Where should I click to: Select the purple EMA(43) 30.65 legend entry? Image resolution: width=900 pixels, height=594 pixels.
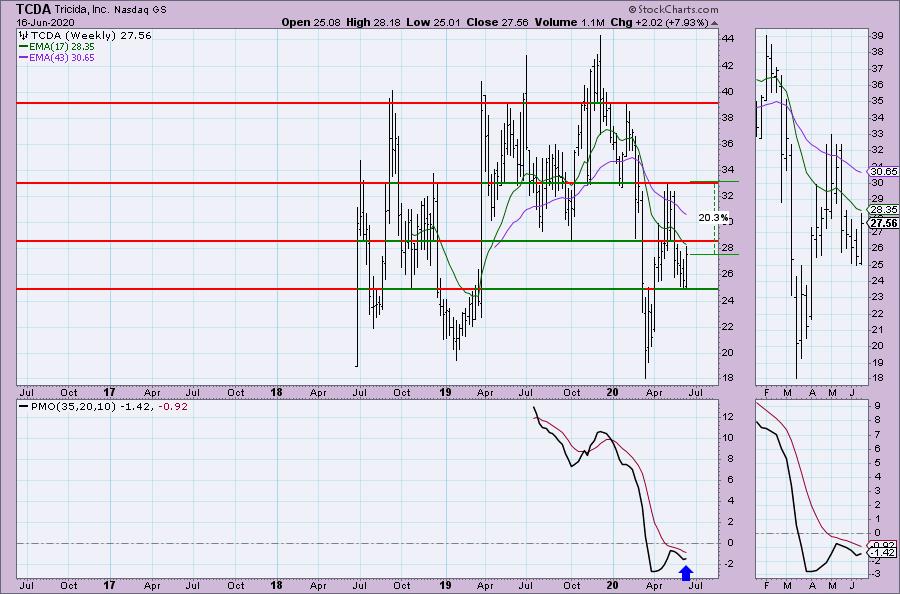pyautogui.click(x=57, y=58)
